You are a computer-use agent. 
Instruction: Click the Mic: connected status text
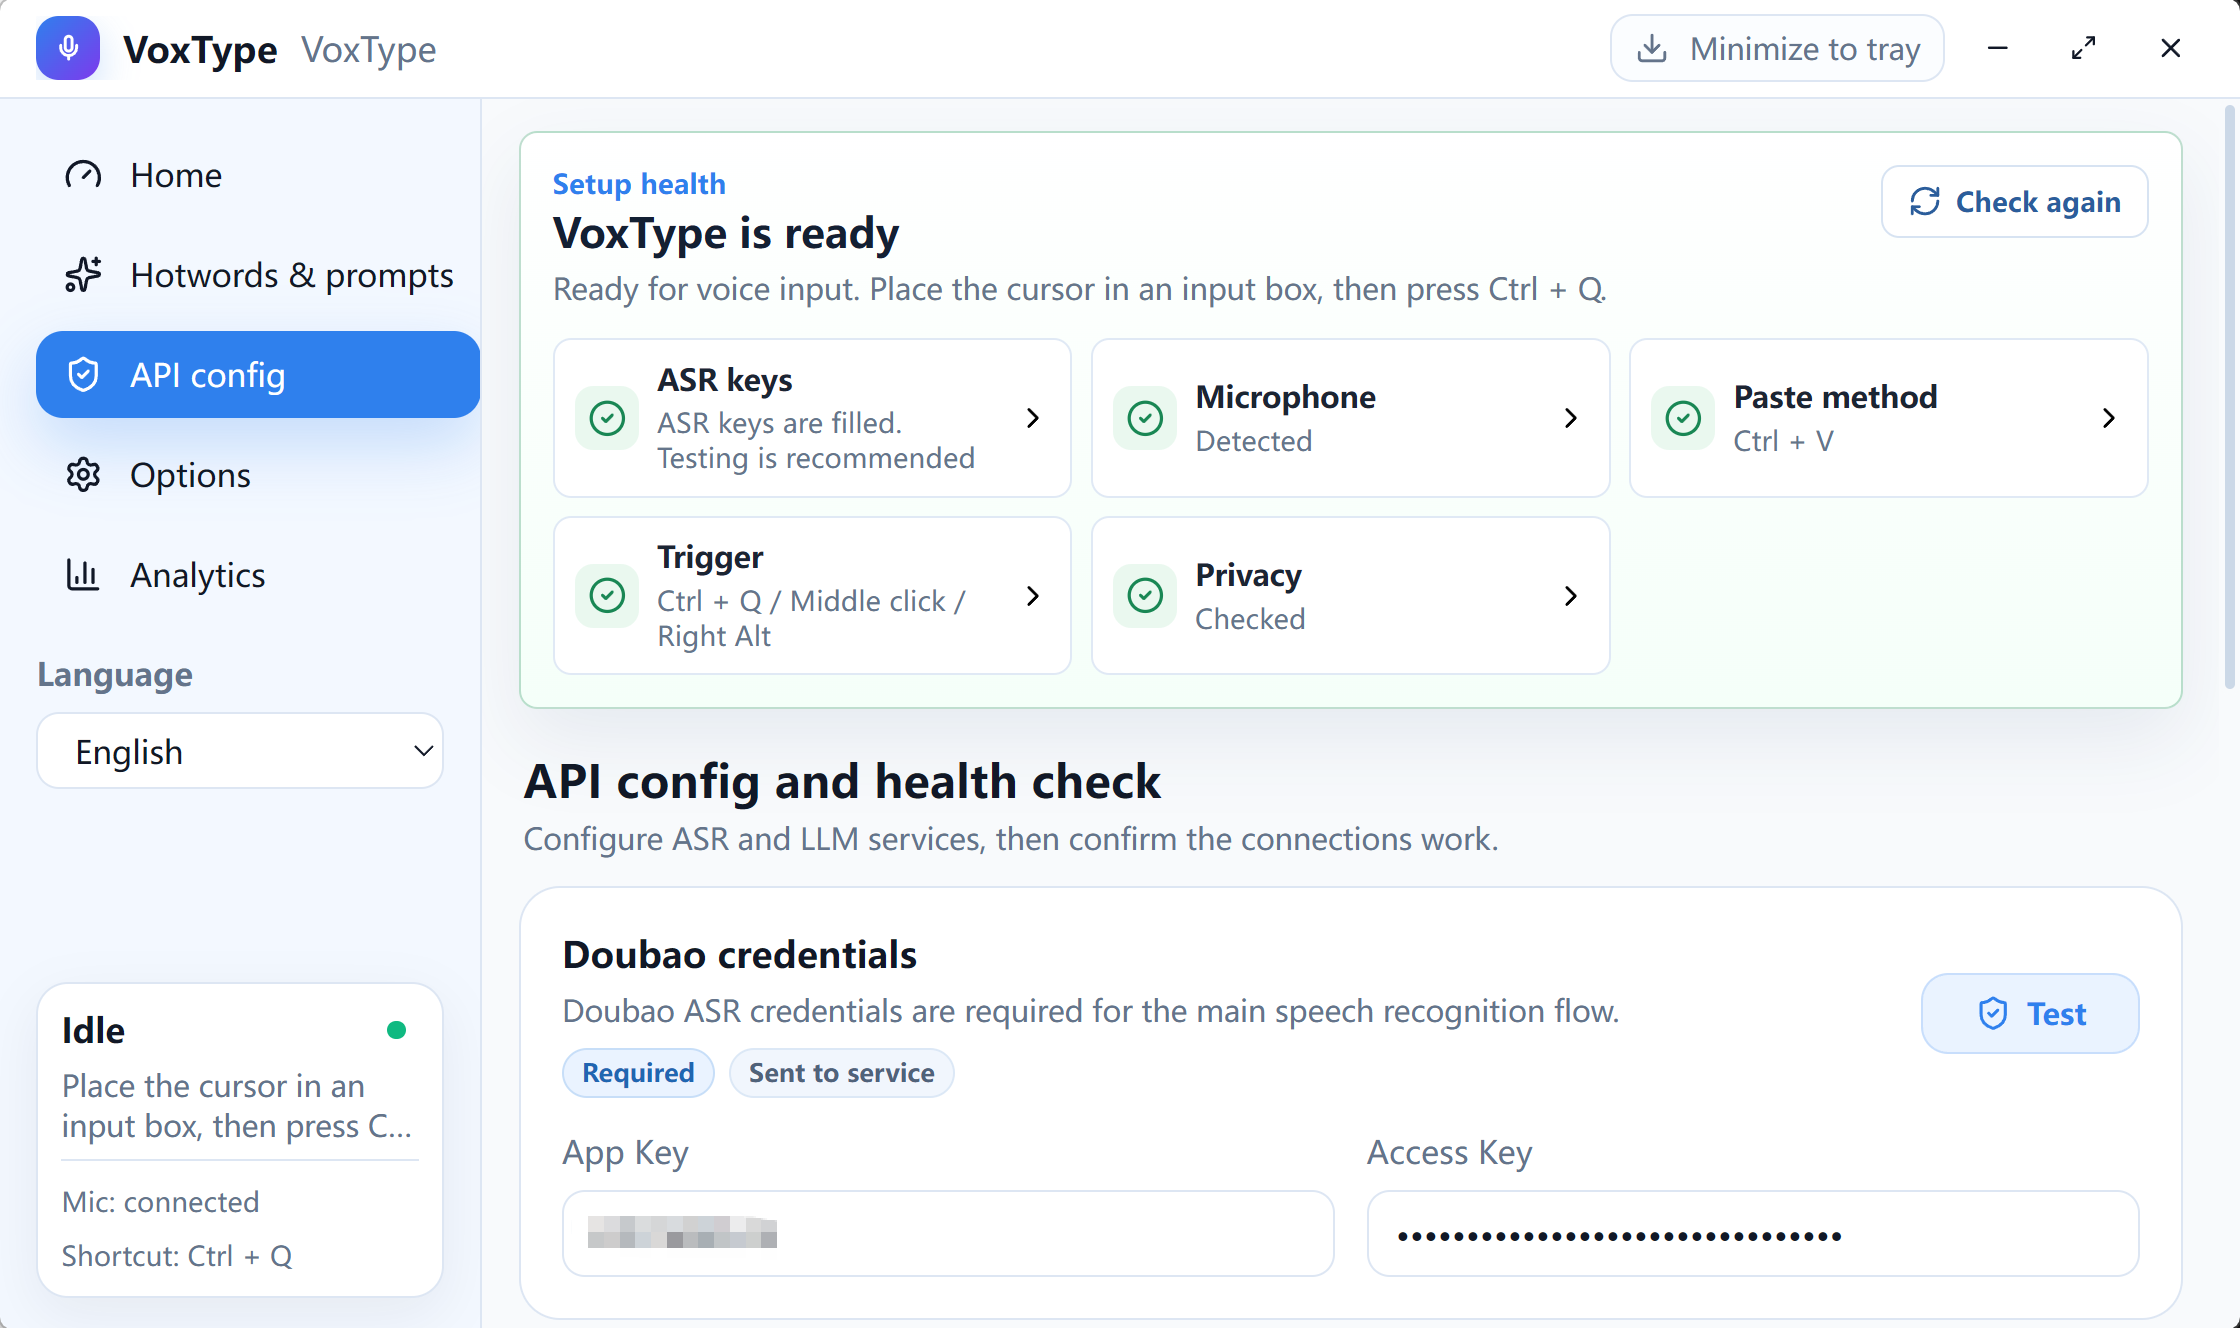[x=160, y=1202]
